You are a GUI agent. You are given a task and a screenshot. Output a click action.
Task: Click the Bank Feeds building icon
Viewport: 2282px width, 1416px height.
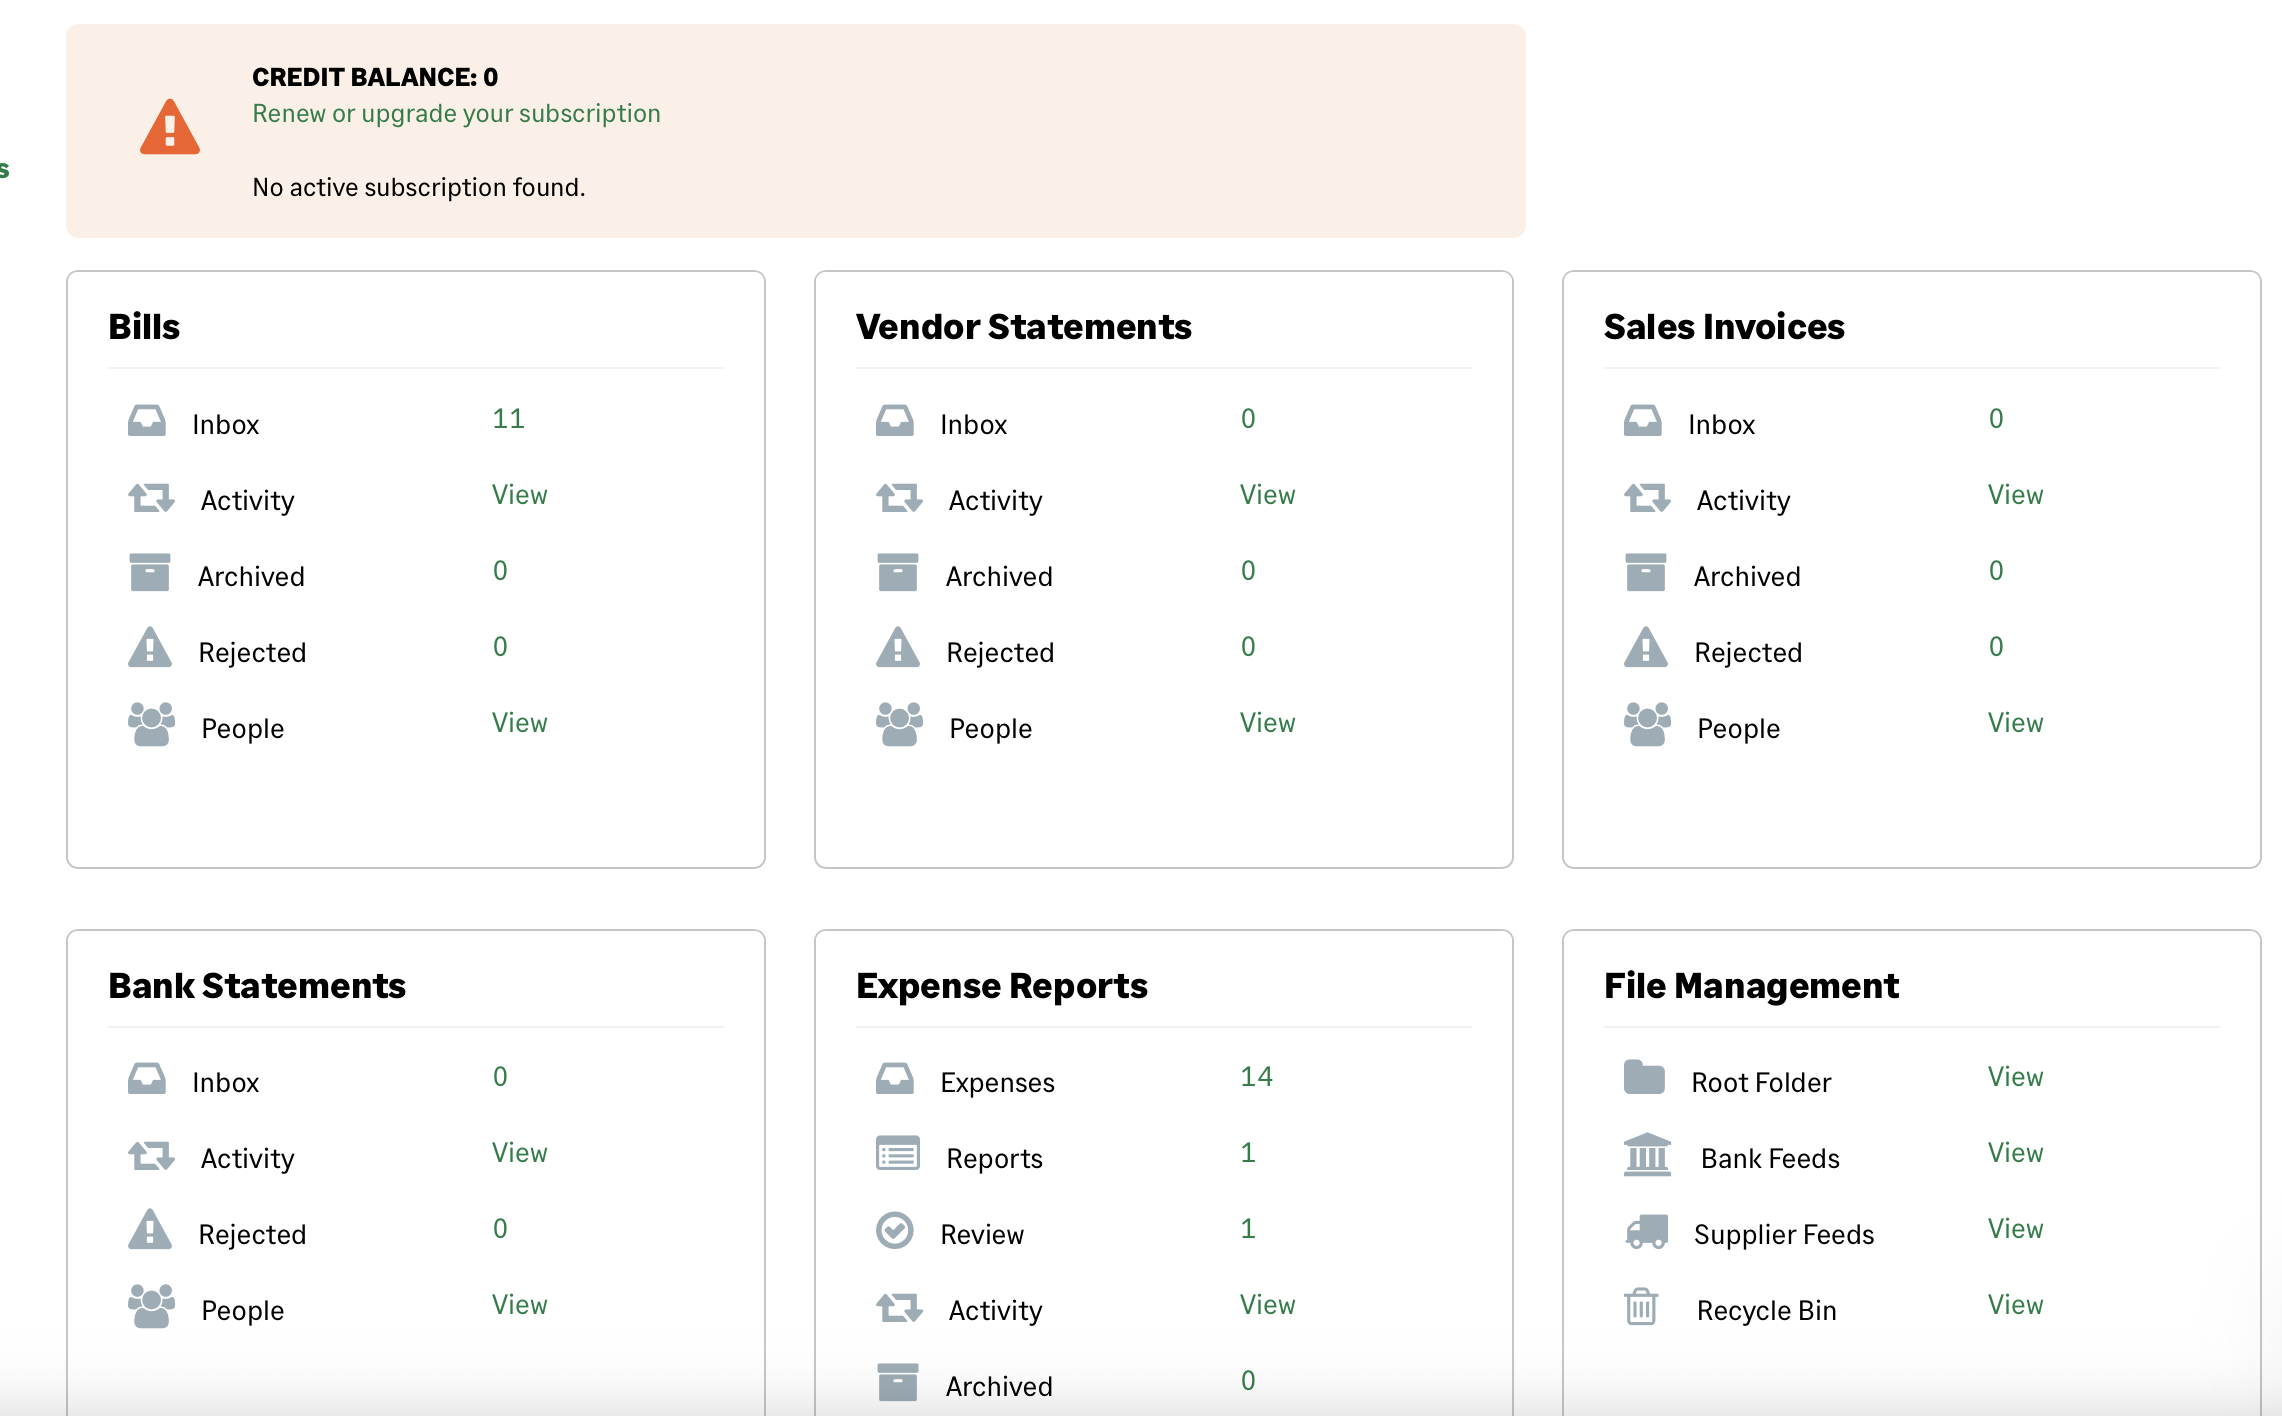[x=1647, y=1154]
